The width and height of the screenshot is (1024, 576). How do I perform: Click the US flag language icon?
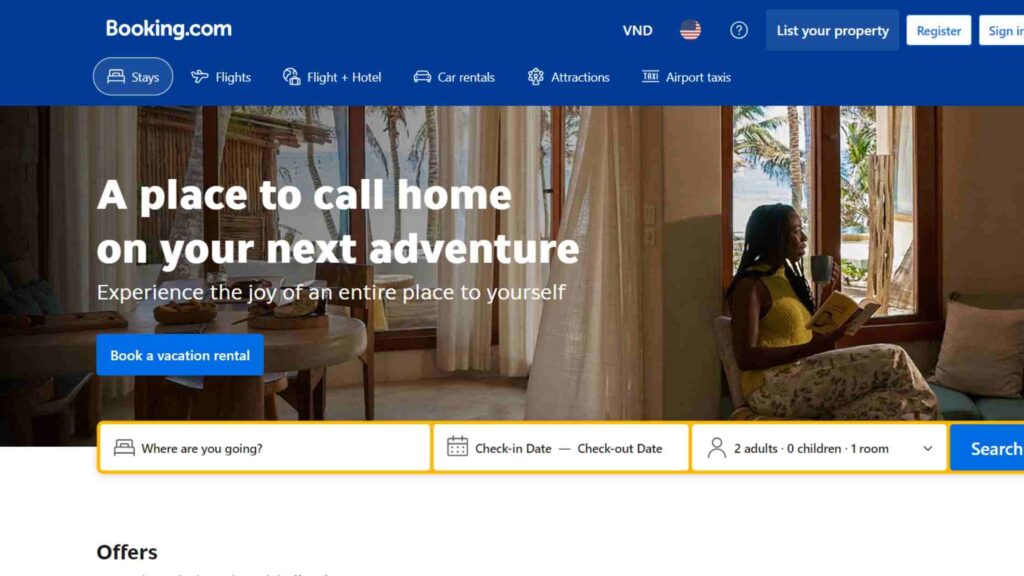690,30
